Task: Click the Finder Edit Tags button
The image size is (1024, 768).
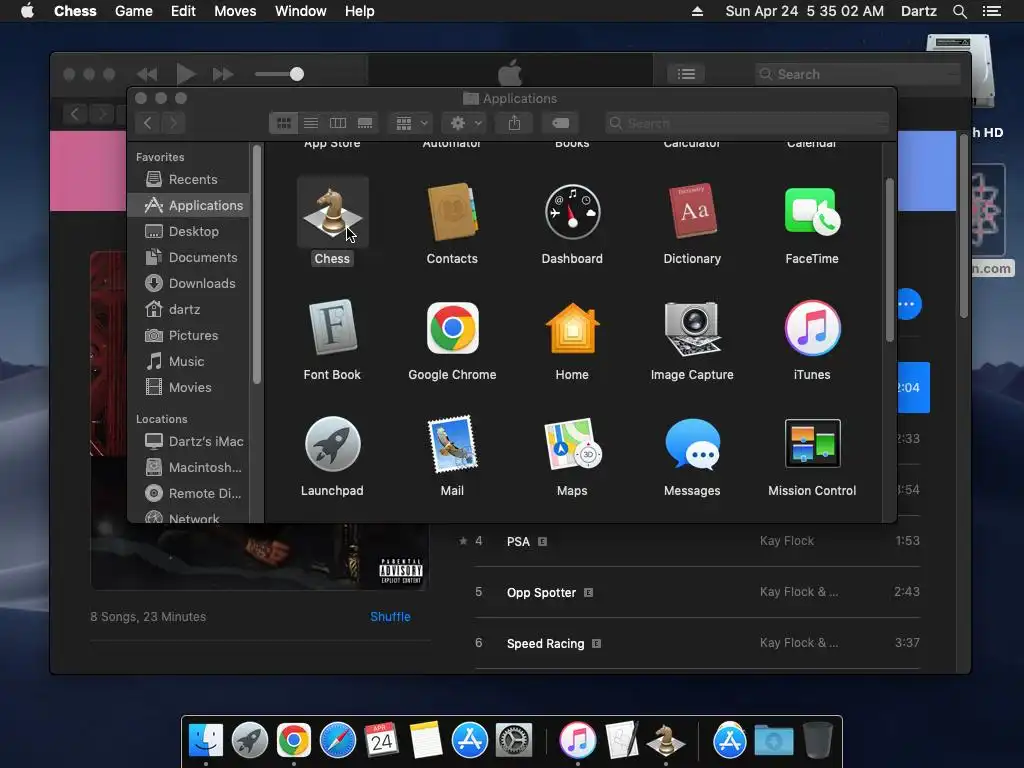Action: point(560,123)
